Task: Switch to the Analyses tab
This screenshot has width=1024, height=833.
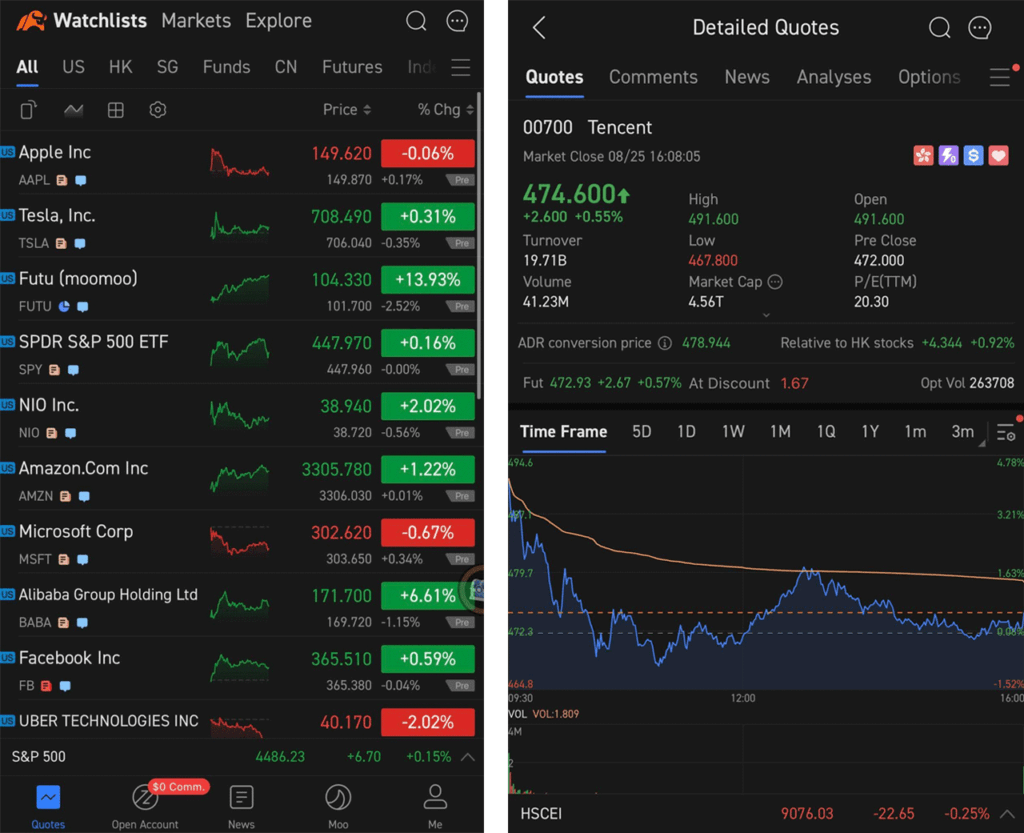Action: (x=834, y=77)
